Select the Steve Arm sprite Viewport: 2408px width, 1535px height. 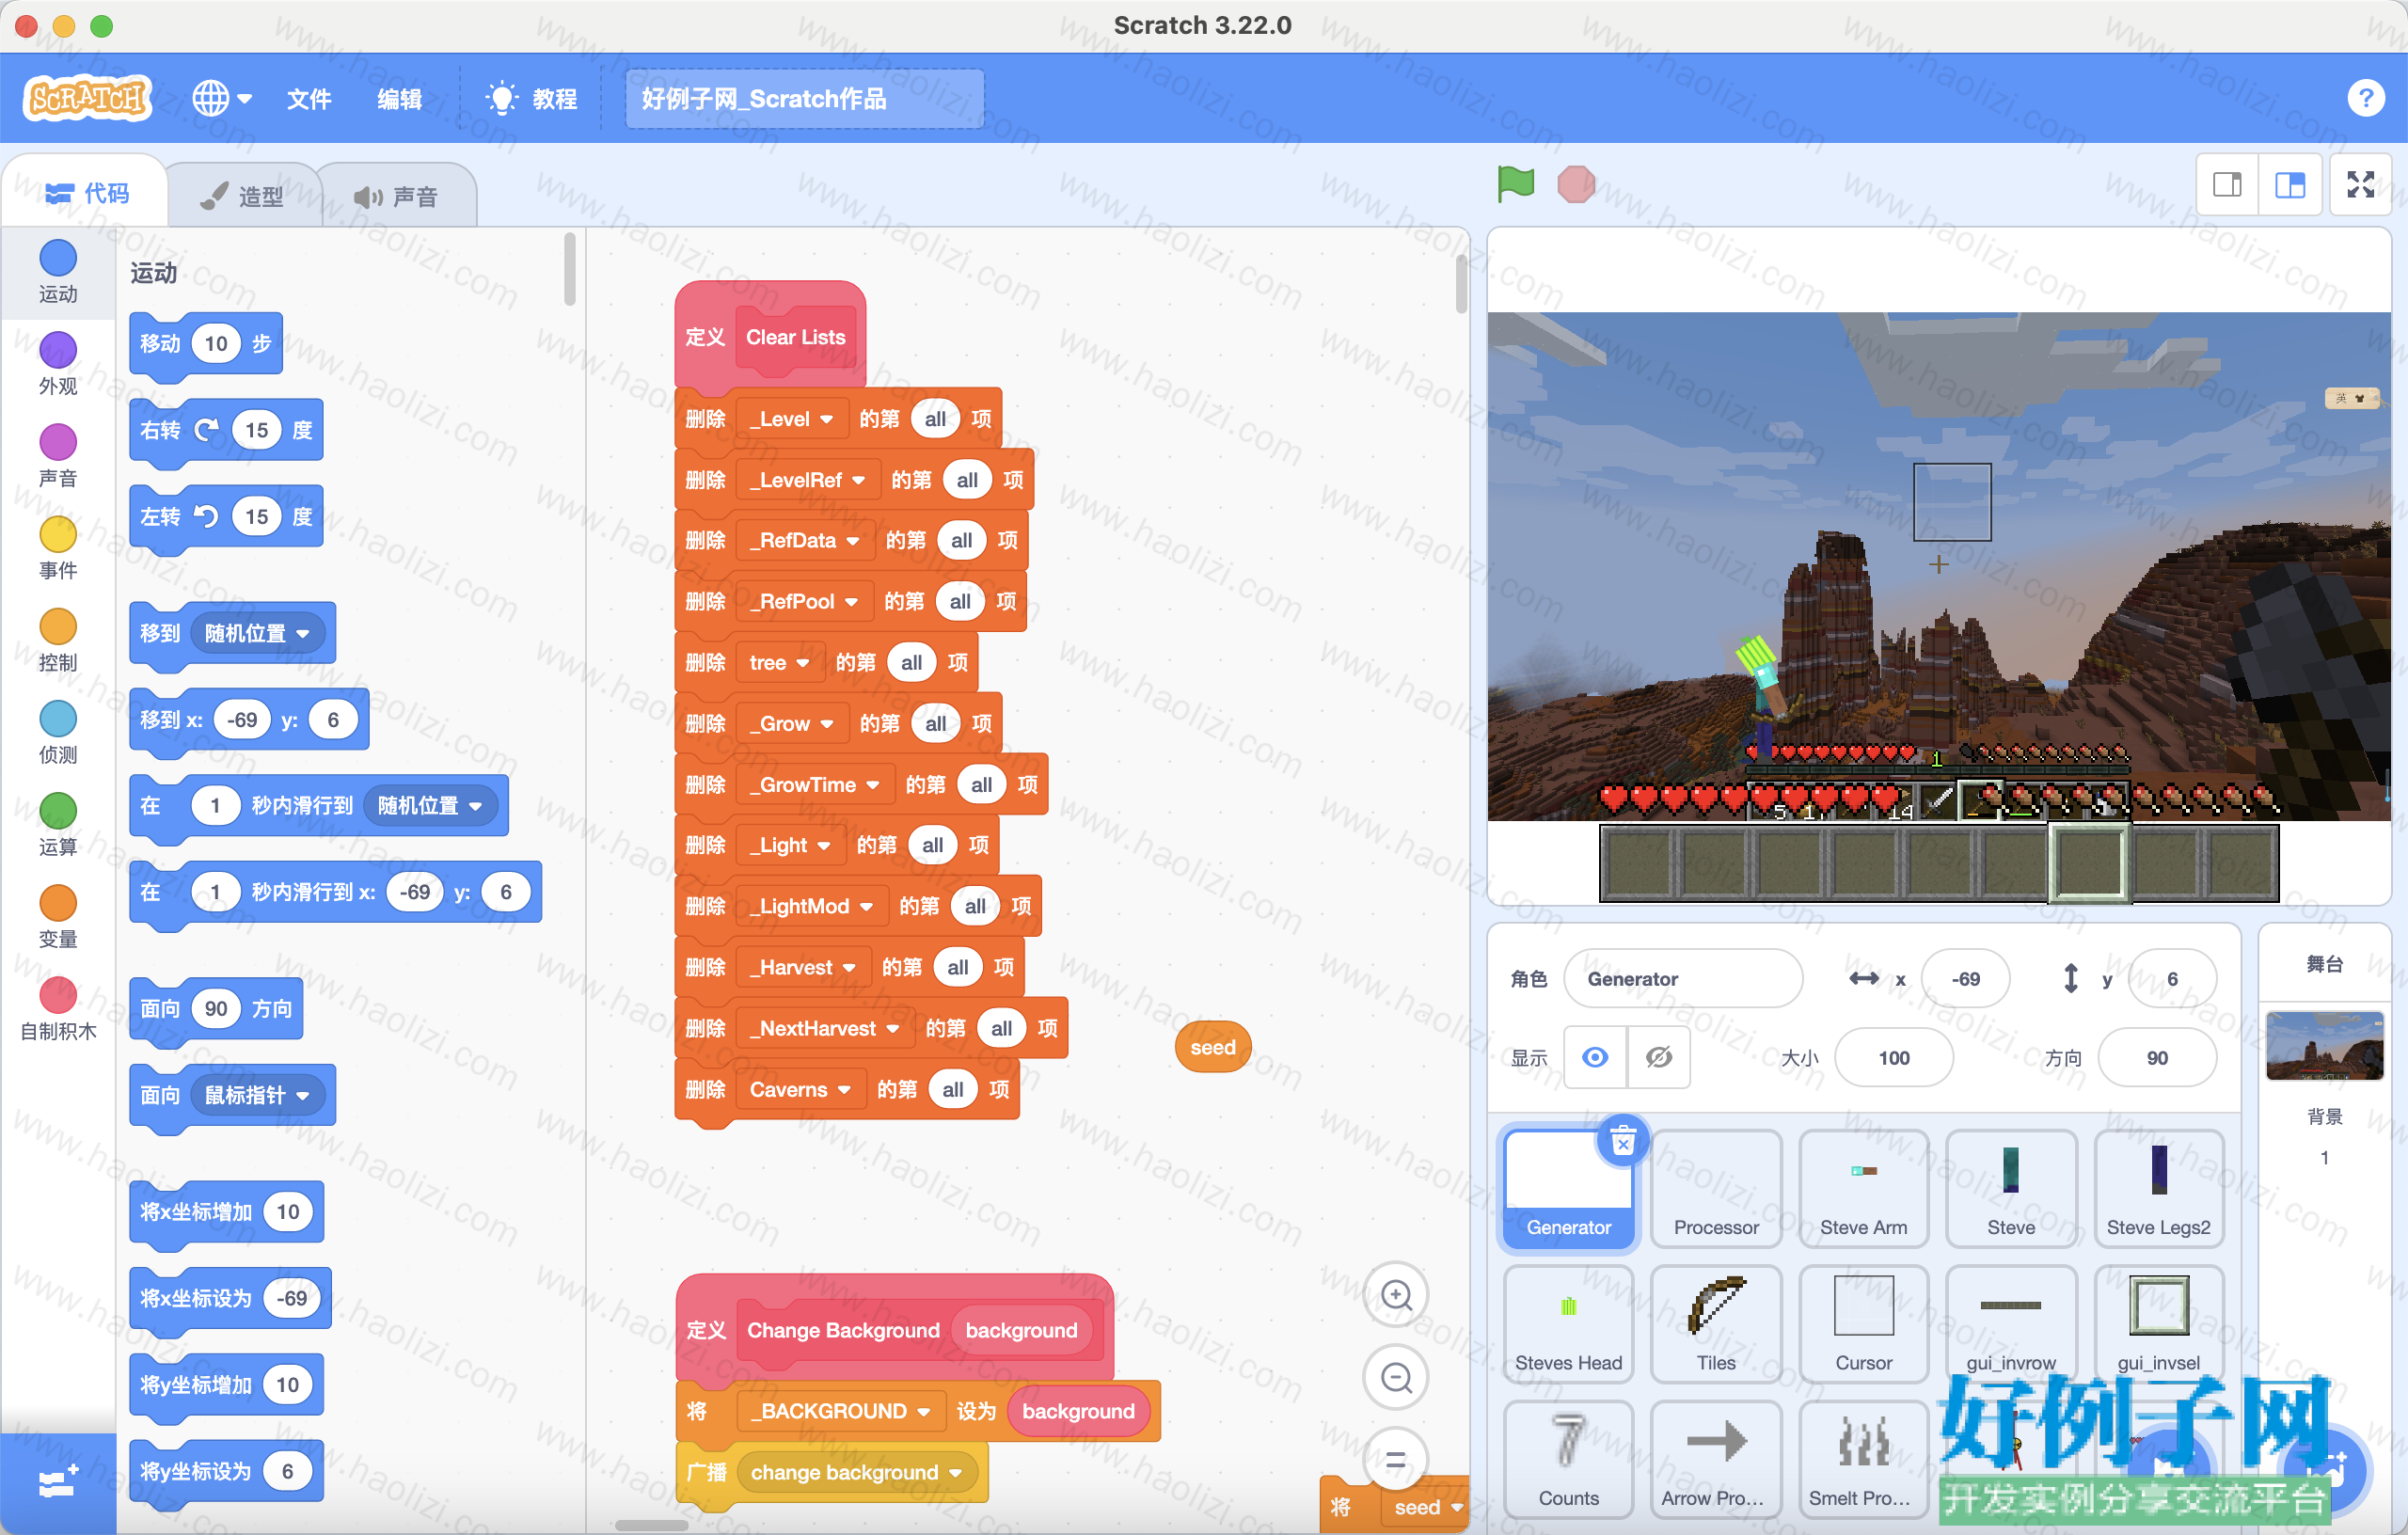point(1862,1188)
